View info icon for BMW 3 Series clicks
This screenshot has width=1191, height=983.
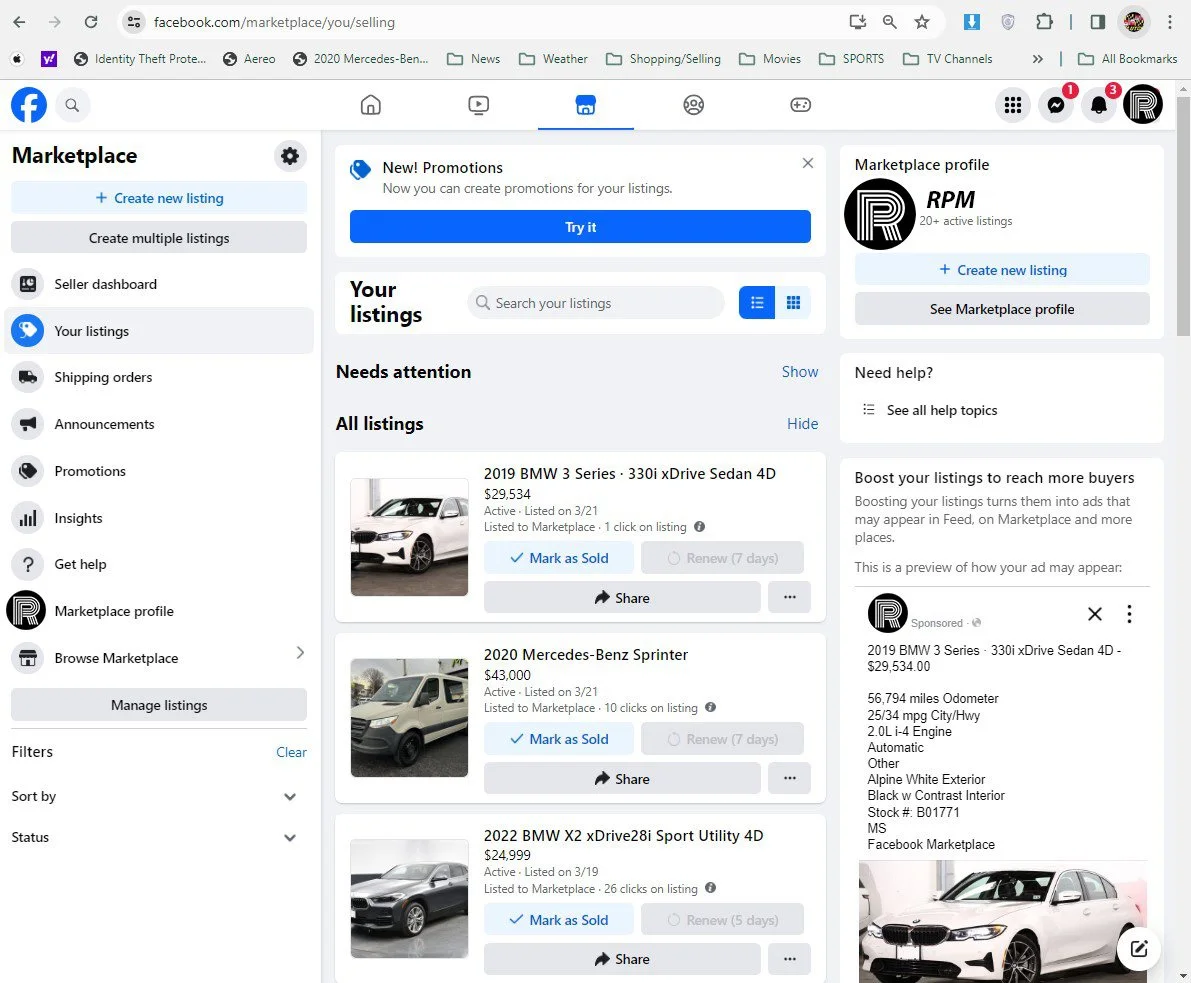click(x=700, y=526)
